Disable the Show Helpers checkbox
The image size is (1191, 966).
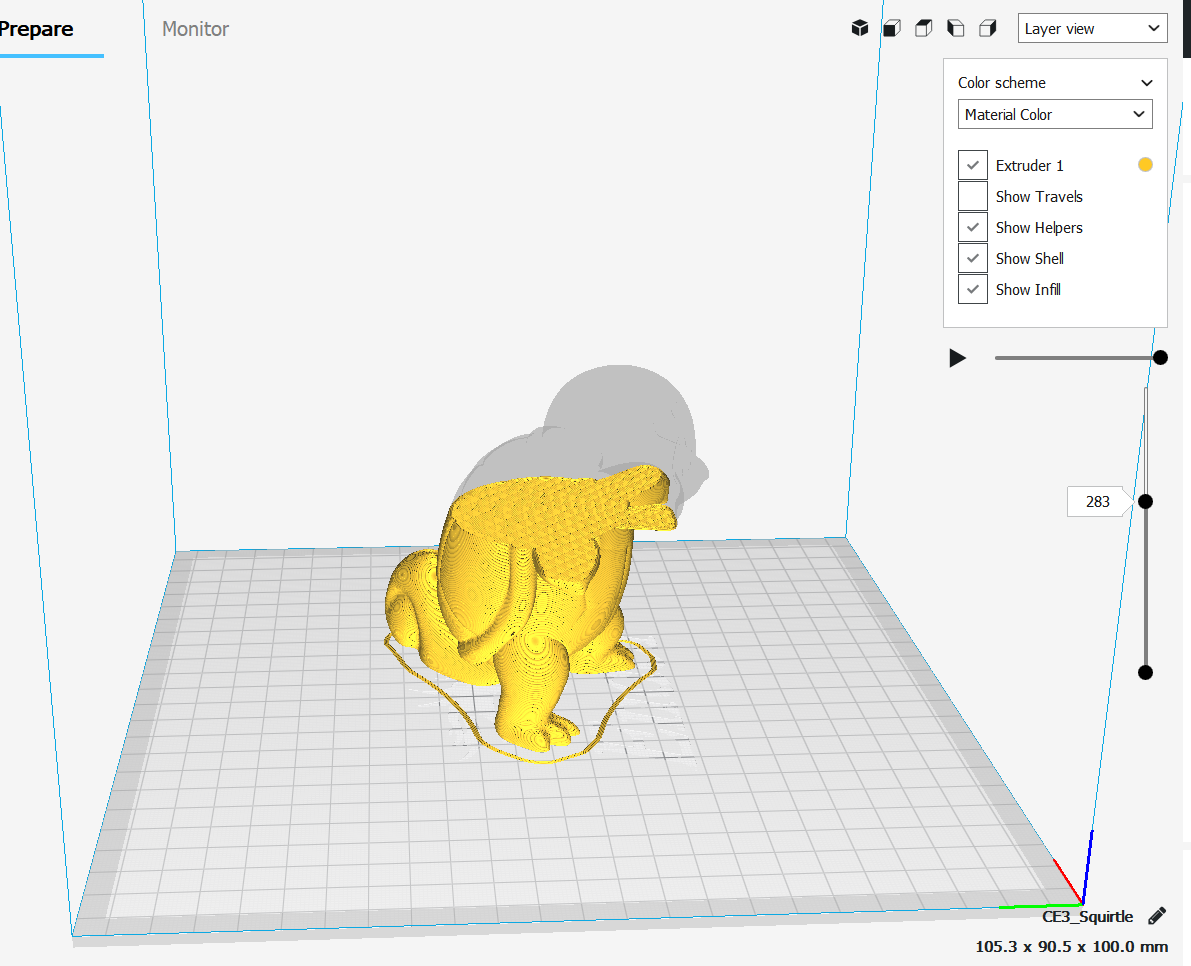click(x=972, y=227)
